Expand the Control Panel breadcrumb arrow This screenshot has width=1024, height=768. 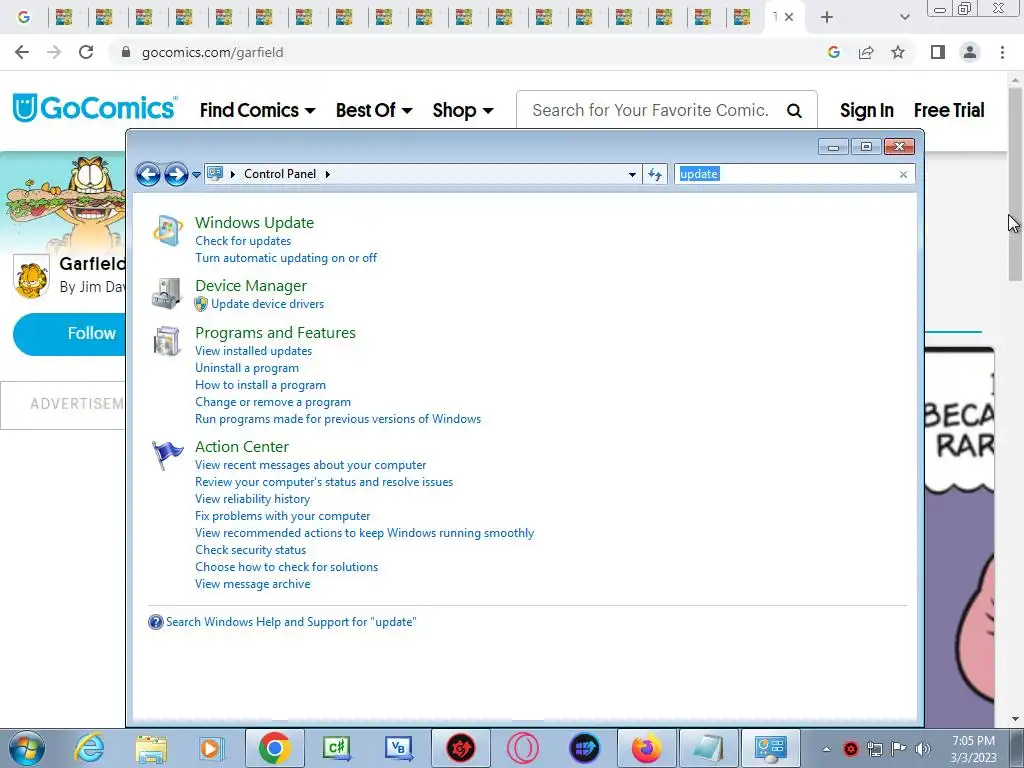(x=328, y=174)
